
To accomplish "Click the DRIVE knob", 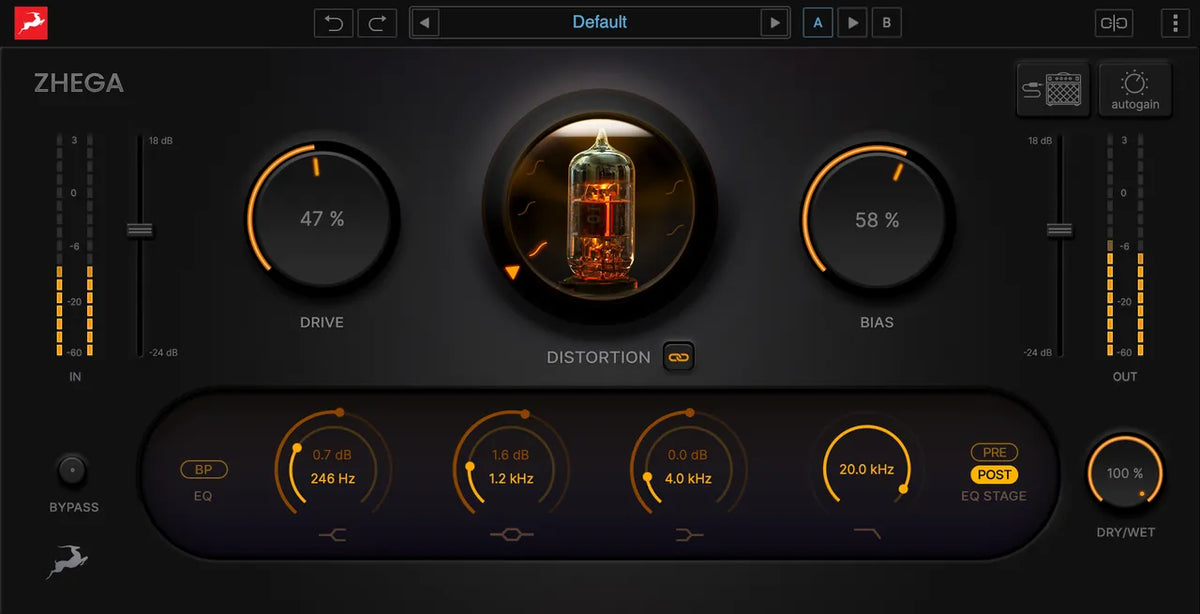I will click(x=321, y=216).
